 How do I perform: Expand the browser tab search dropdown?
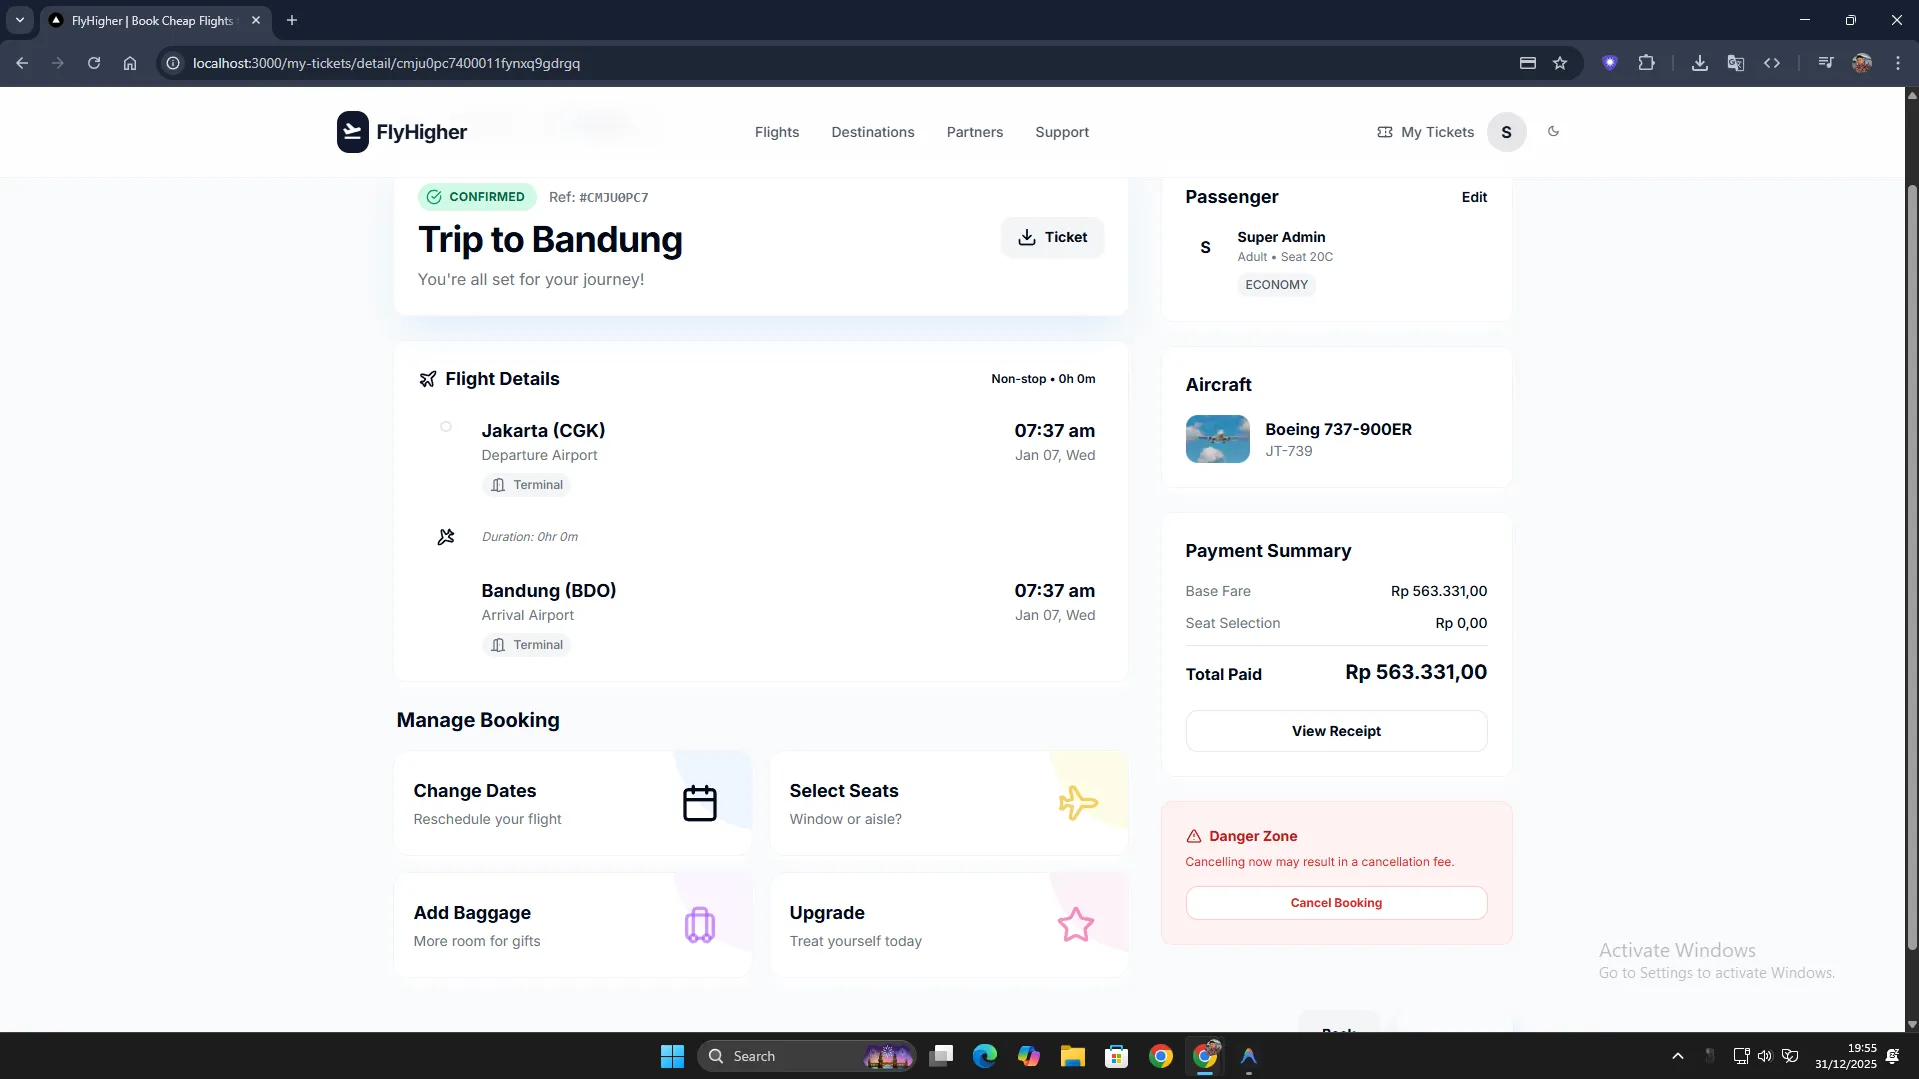[x=19, y=20]
